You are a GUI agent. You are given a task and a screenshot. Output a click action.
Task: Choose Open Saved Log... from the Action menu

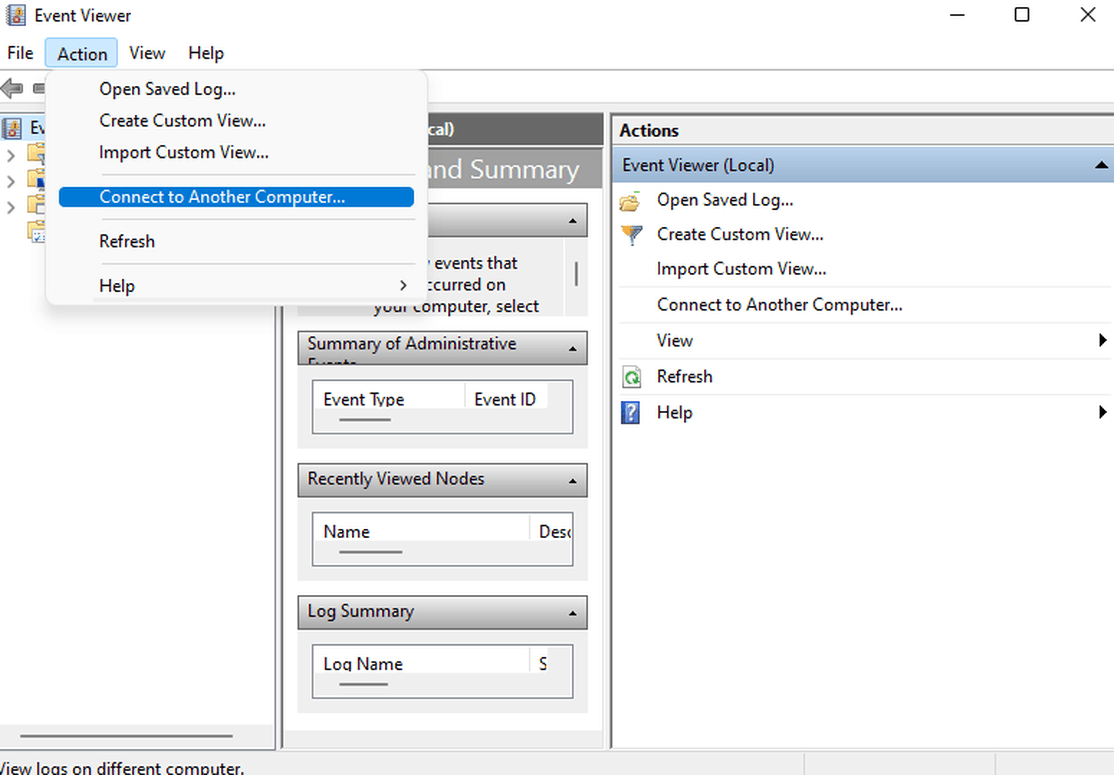pos(237,90)
